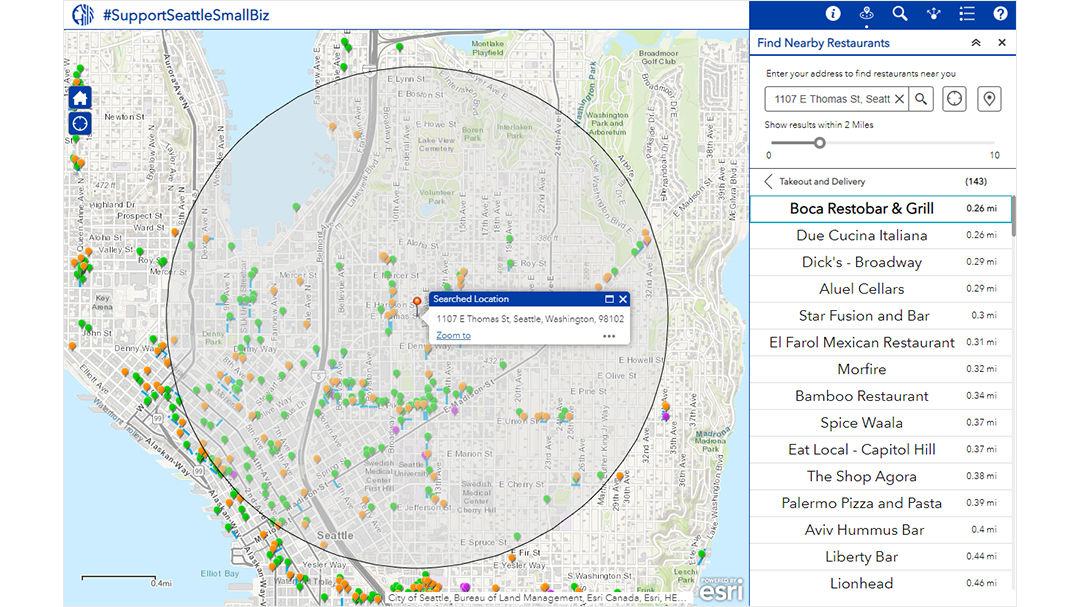1080x607 pixels.
Task: Open the Help widget
Action: [x=1001, y=14]
